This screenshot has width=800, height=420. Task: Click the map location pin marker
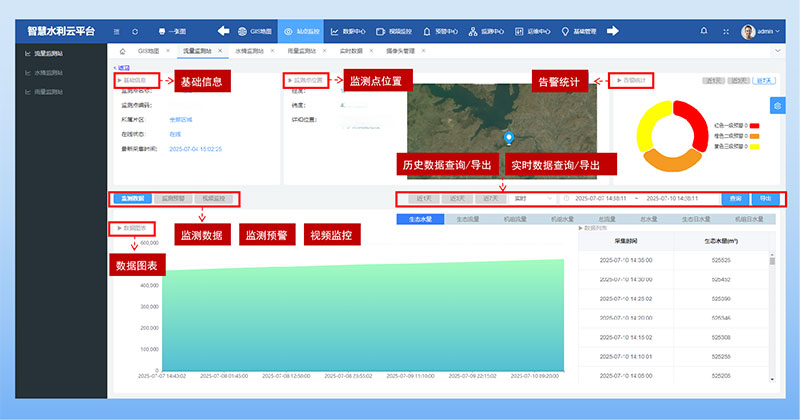pos(509,138)
